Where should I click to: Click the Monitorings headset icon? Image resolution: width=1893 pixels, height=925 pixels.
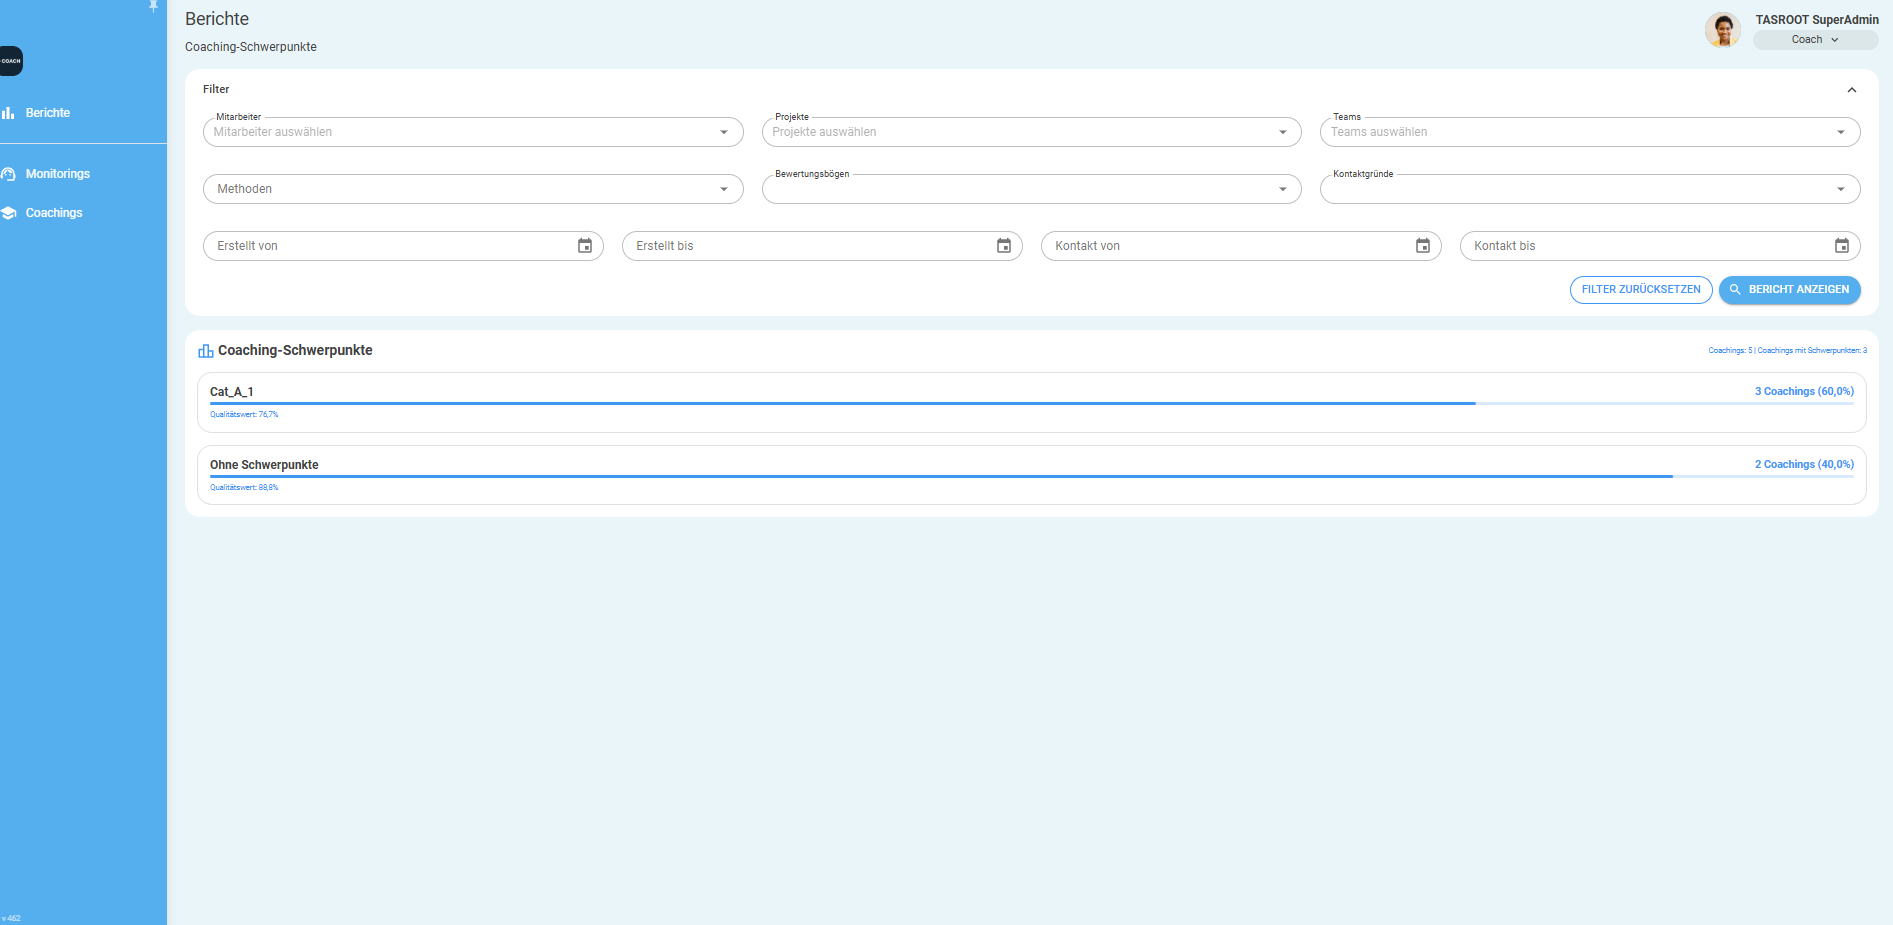click(8, 174)
